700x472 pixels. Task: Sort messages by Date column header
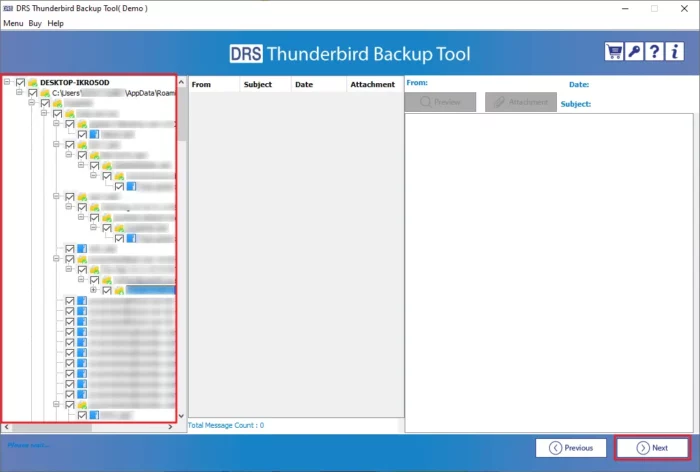click(x=319, y=84)
